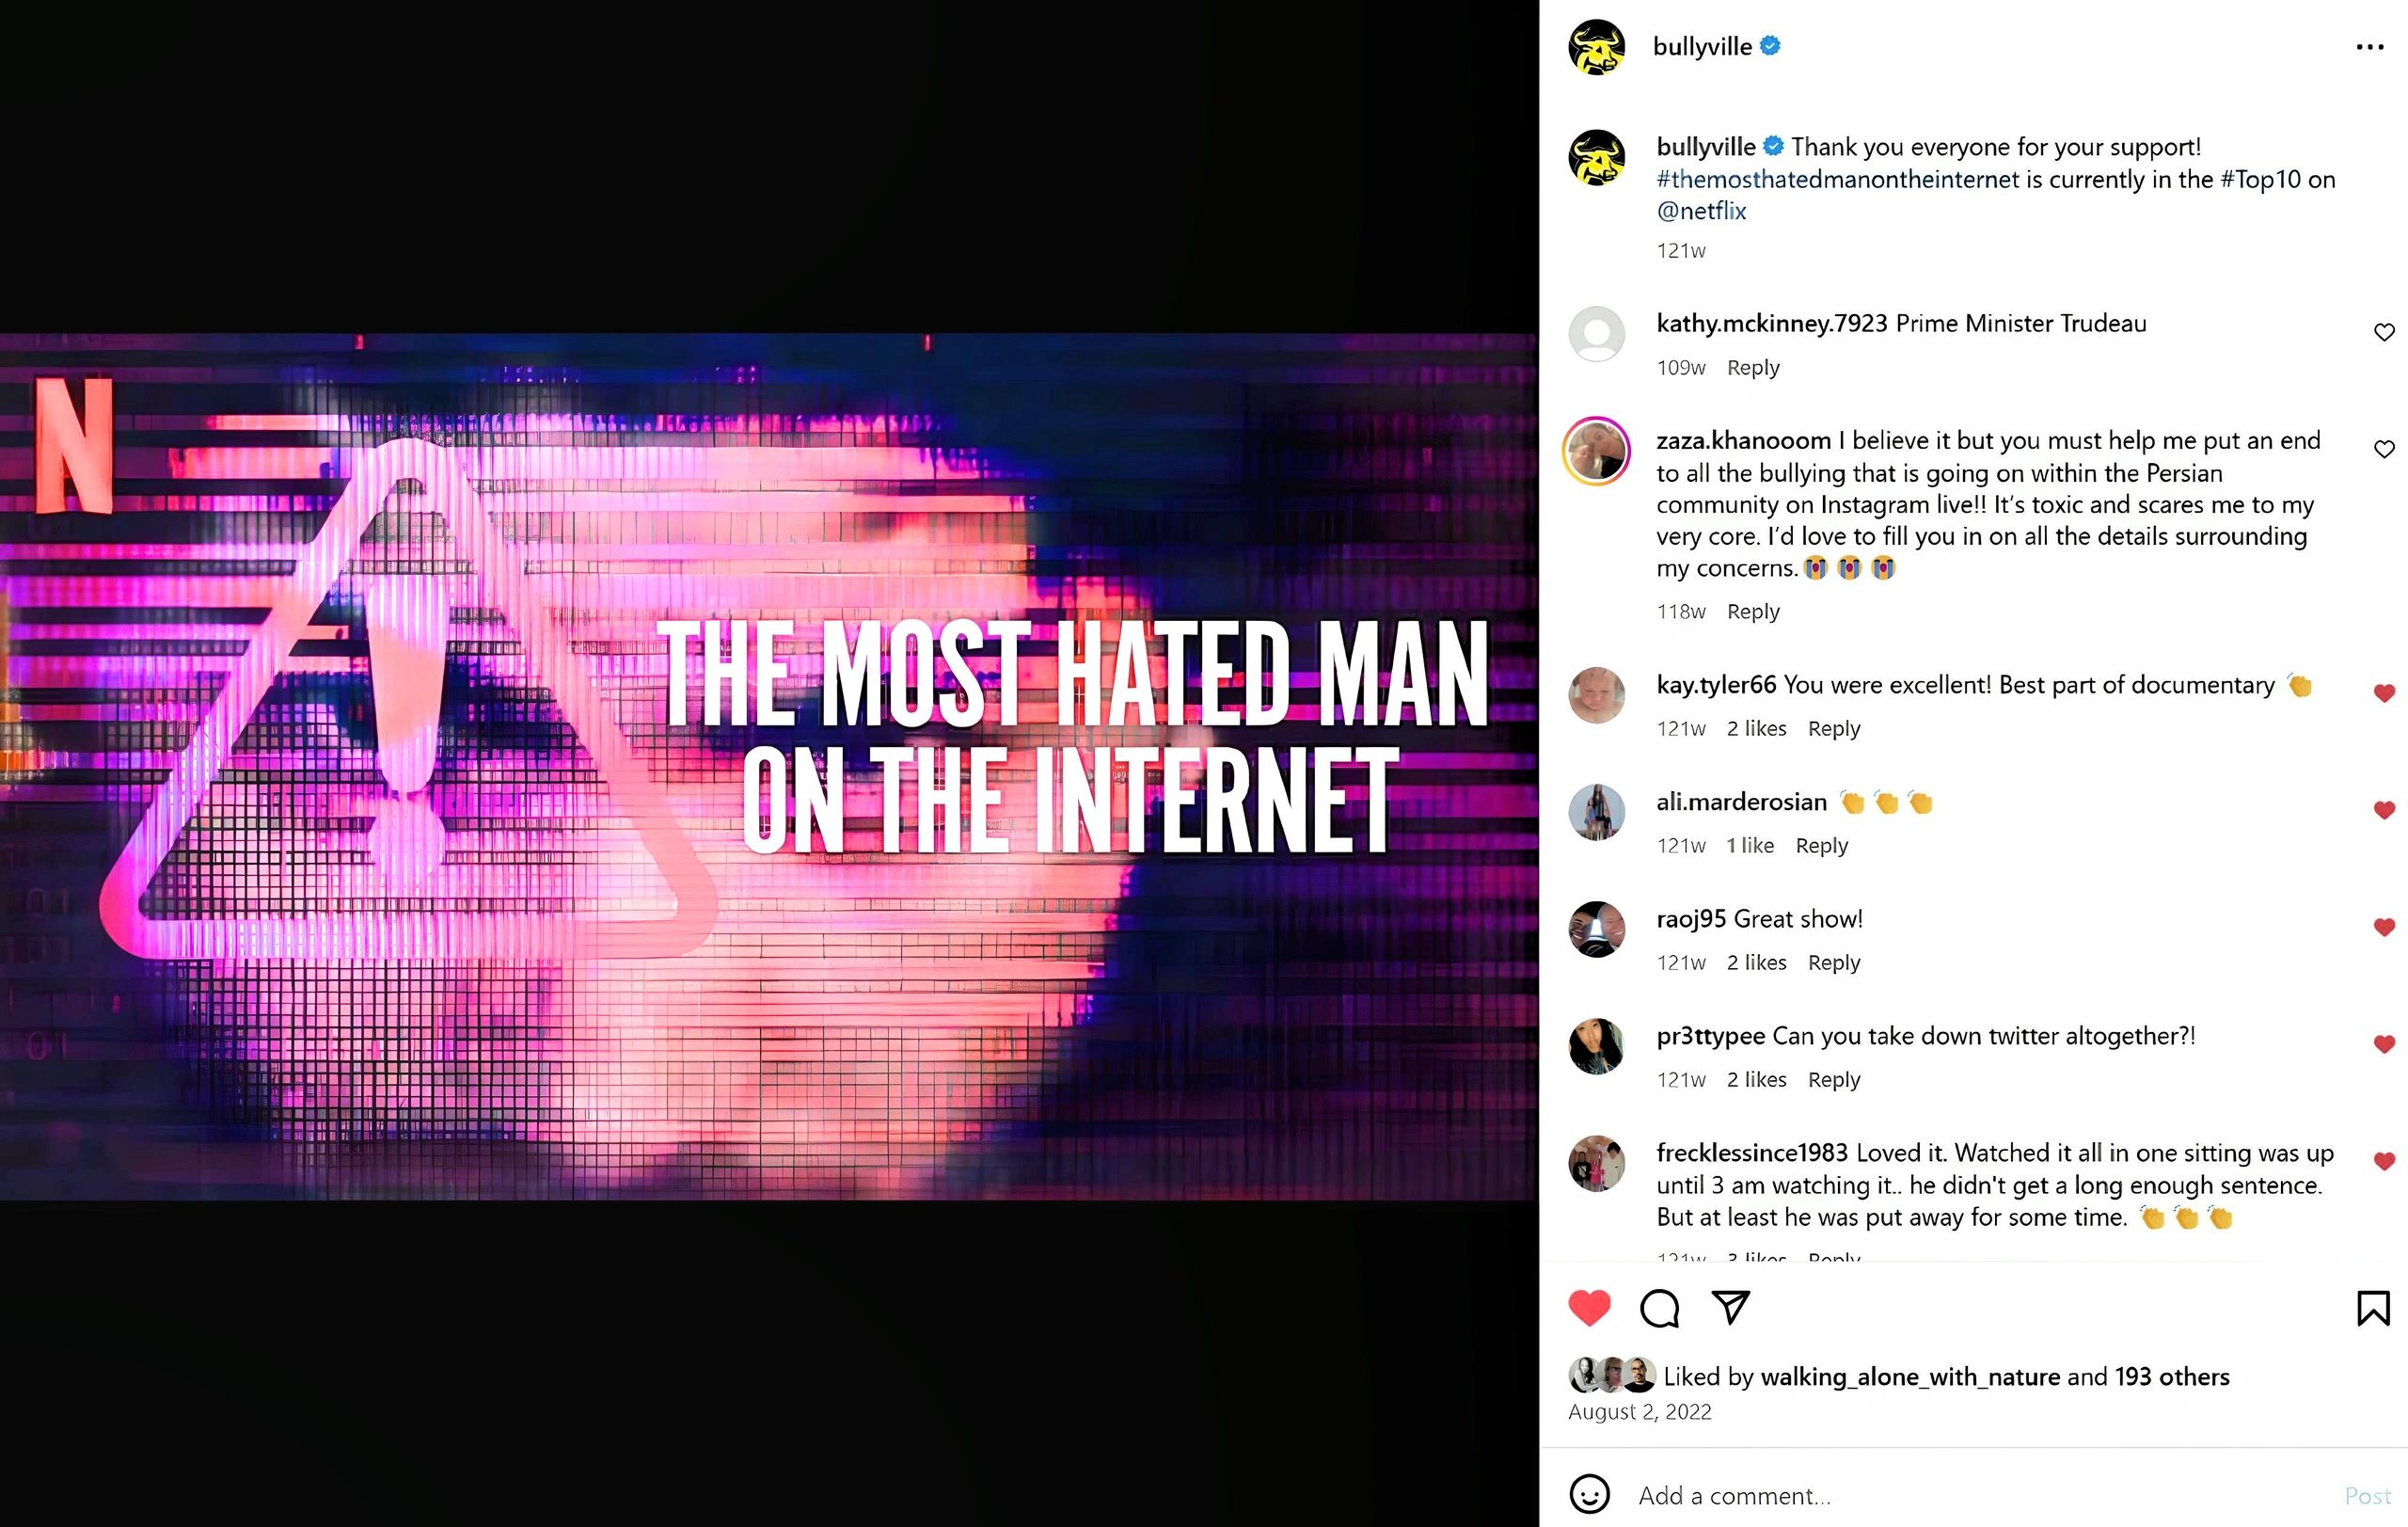2408x1527 pixels.
Task: View 2 likes on raoj95's comment
Action: pos(1756,963)
